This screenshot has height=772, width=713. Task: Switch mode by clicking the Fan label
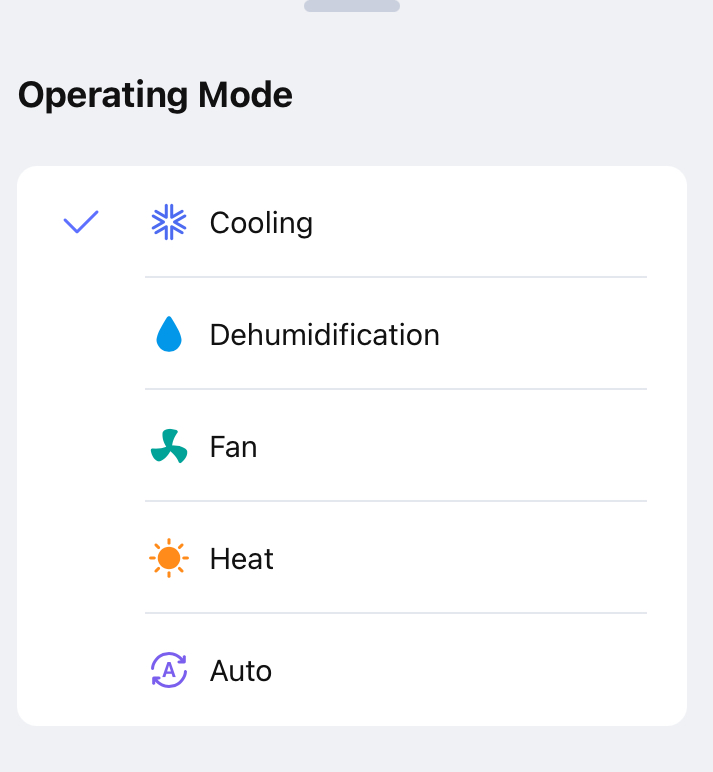tap(233, 446)
